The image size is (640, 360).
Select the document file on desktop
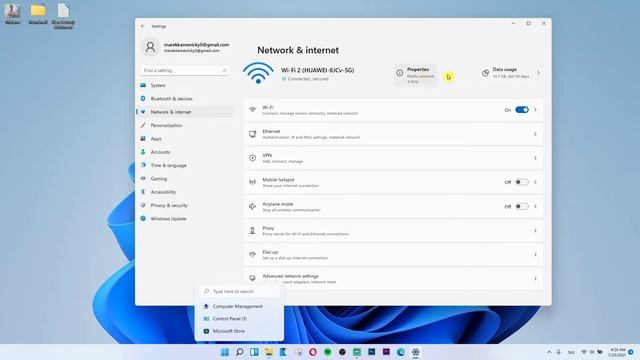(63, 16)
